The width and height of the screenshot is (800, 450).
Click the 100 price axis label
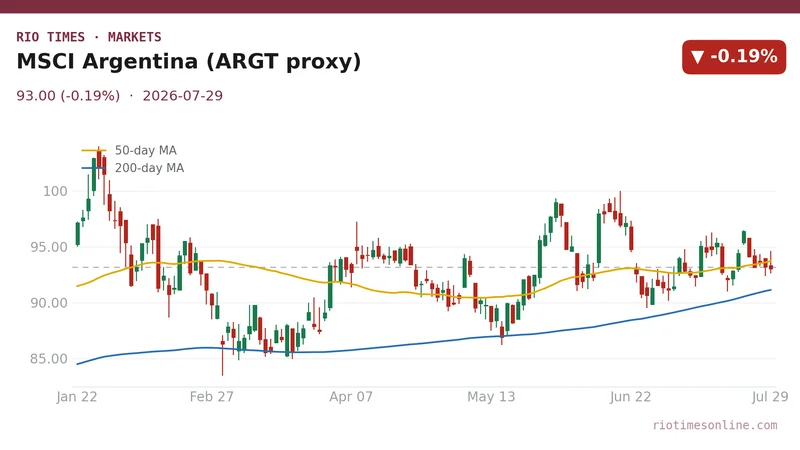(55, 191)
